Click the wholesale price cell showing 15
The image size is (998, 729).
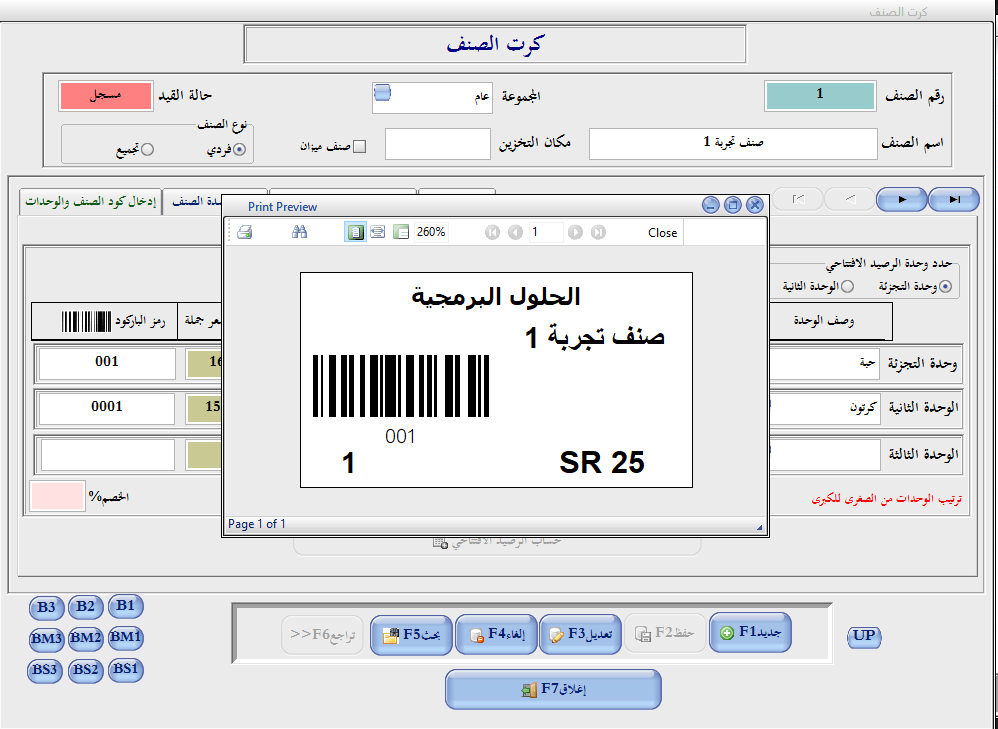(204, 408)
